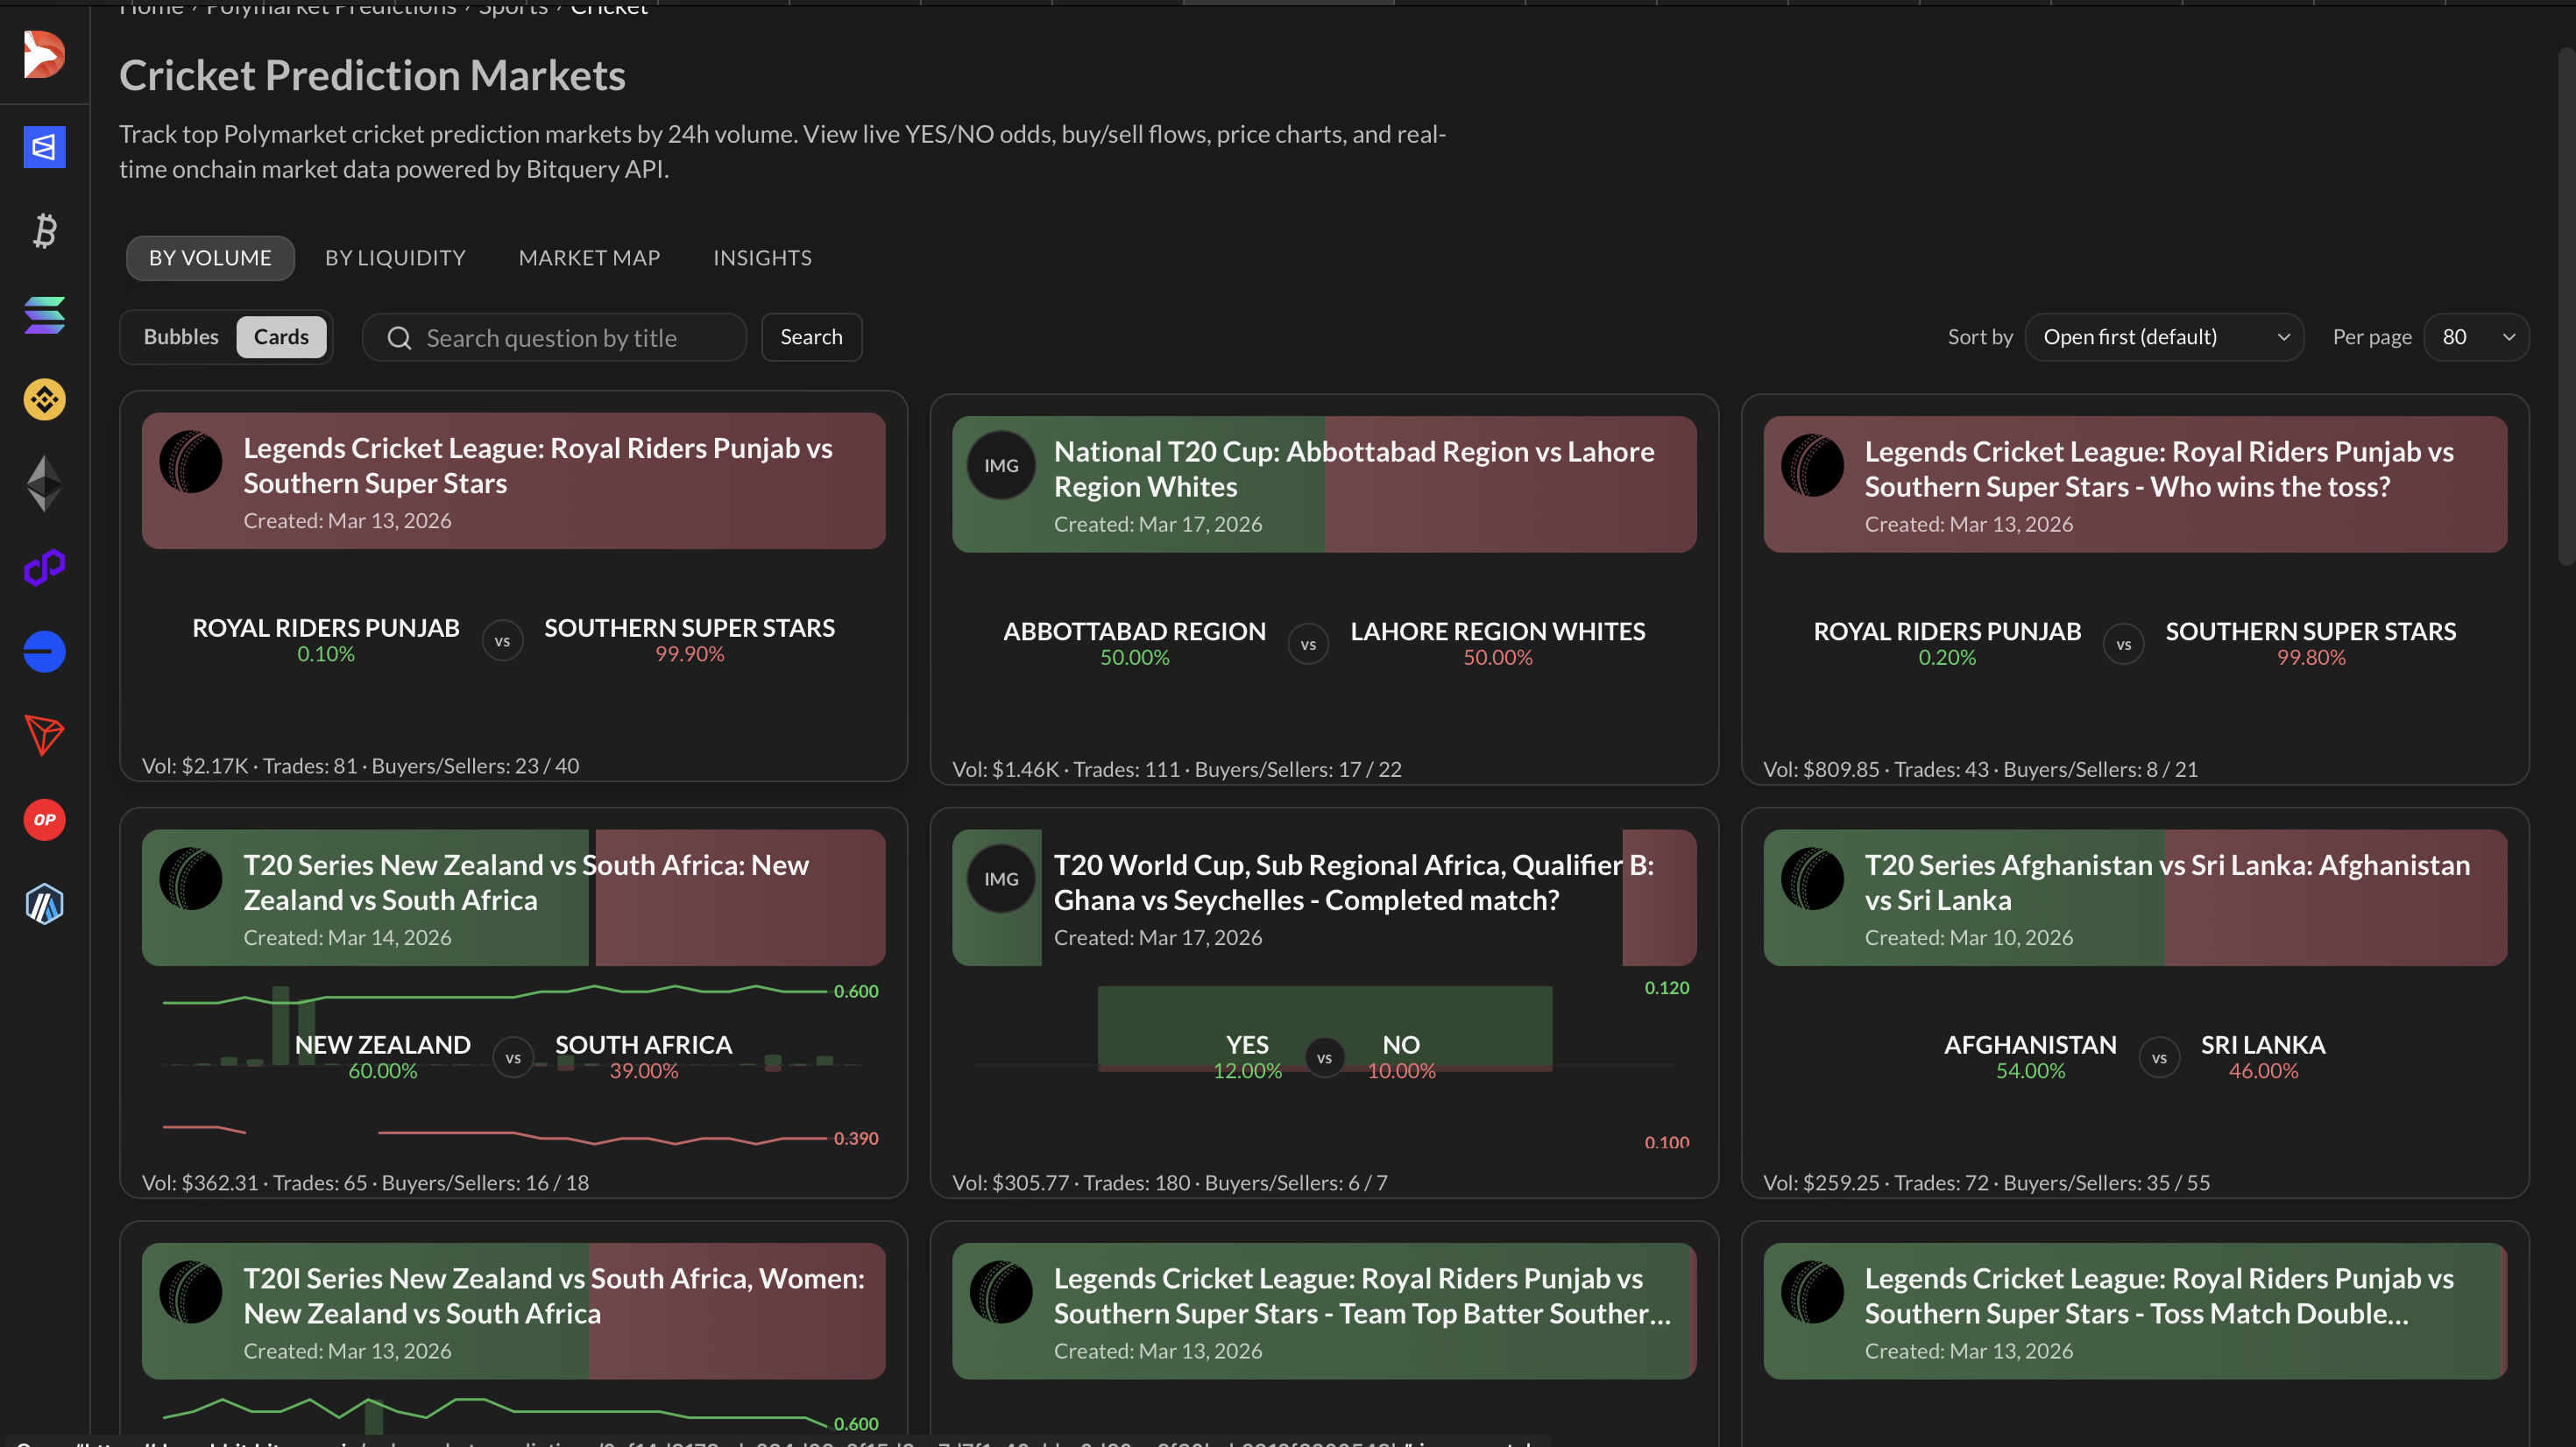Select the Tron network icon
This screenshot has width=2576, height=1447.
pyautogui.click(x=44, y=735)
